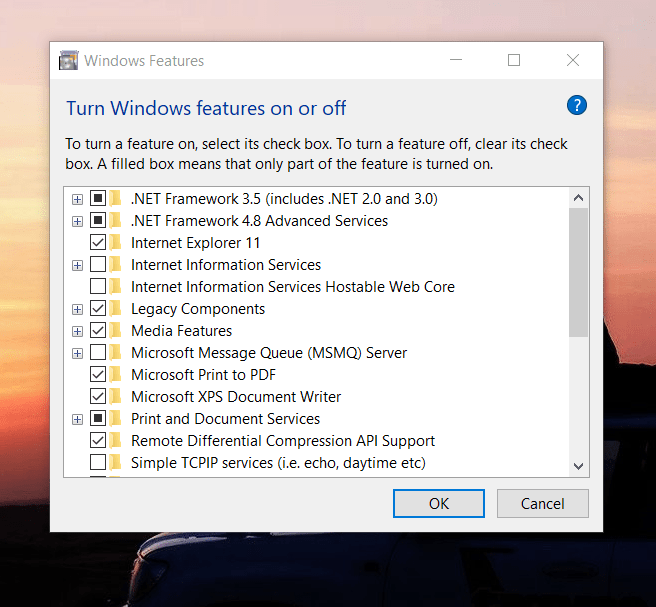The height and width of the screenshot is (607, 656).
Task: Expand Print and Document Services node
Action: [77, 419]
